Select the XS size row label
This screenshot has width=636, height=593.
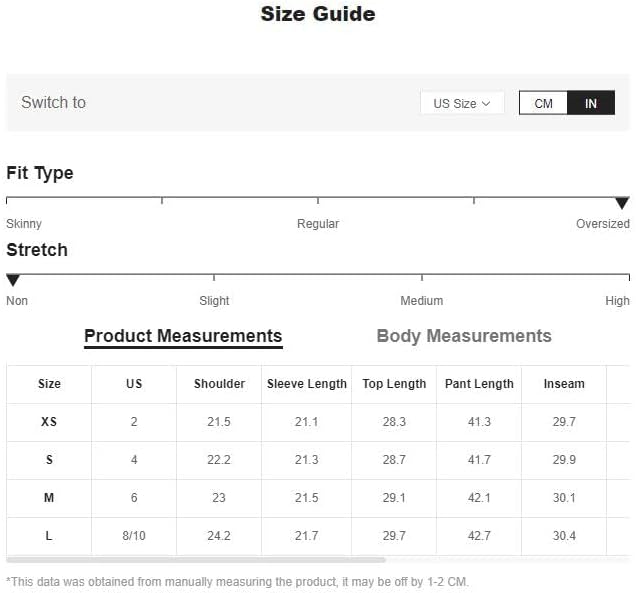49,422
